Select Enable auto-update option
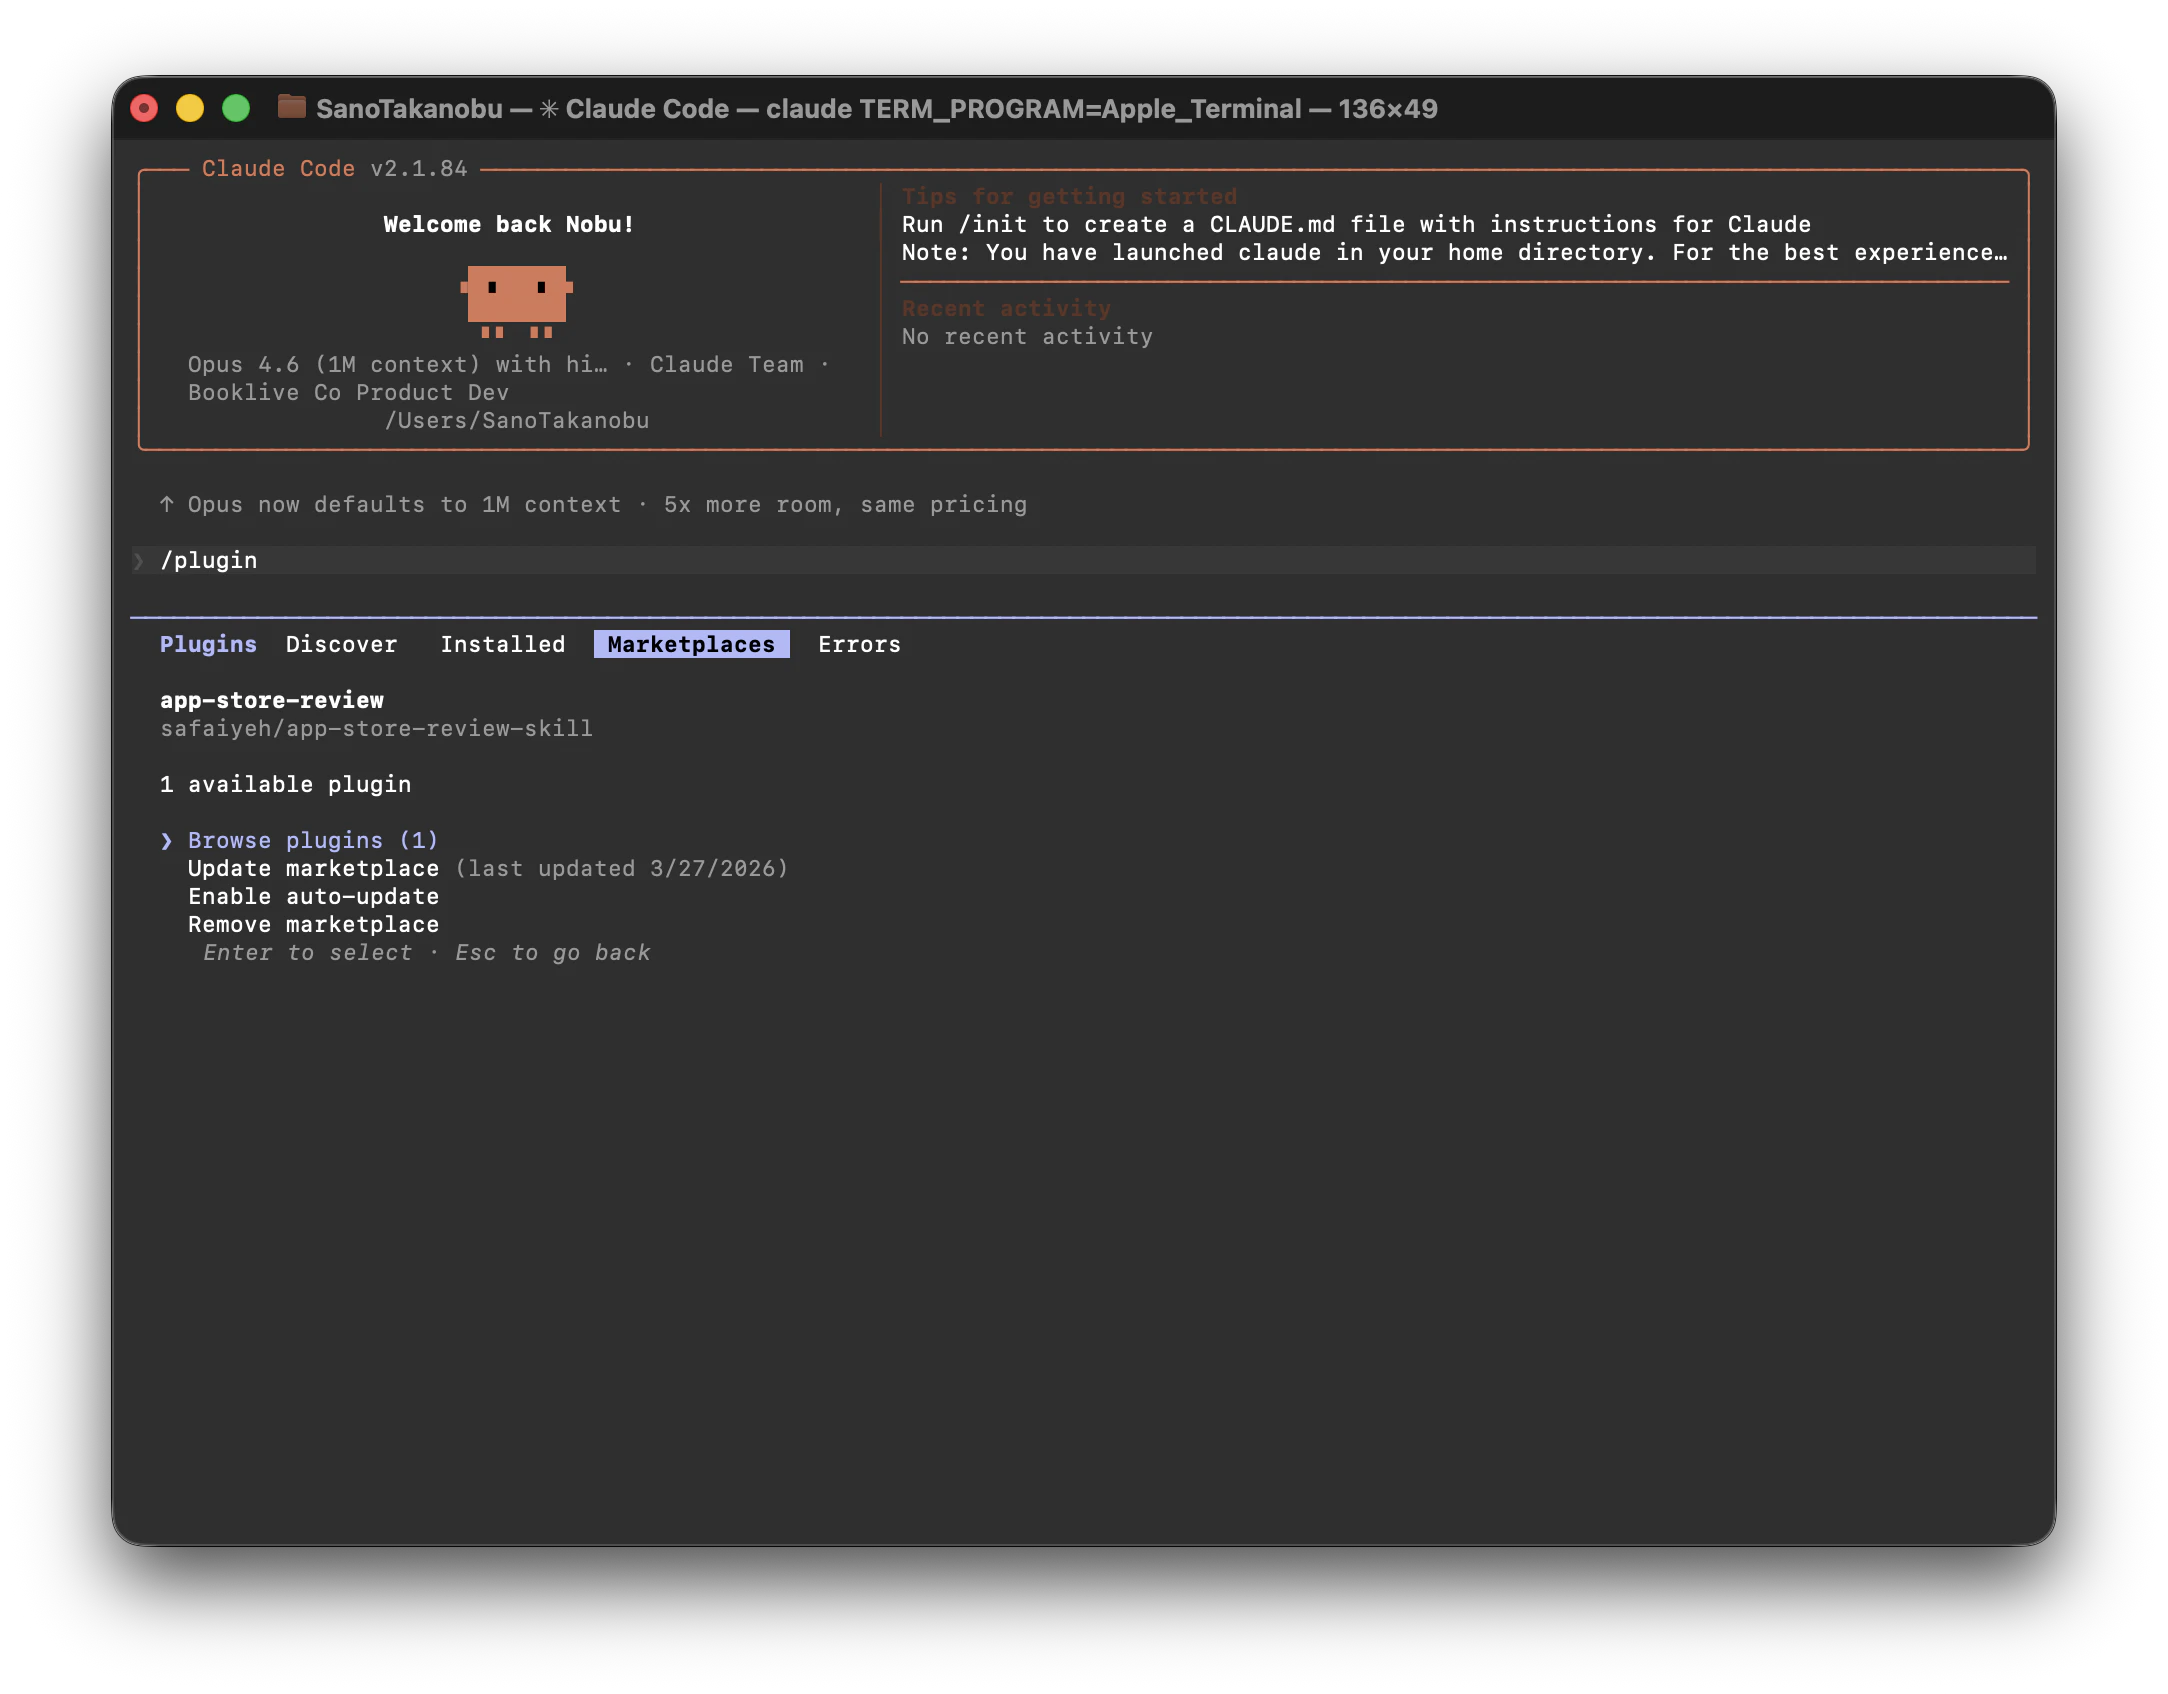Screen dimensions: 2168x1694 pyautogui.click(x=313, y=896)
